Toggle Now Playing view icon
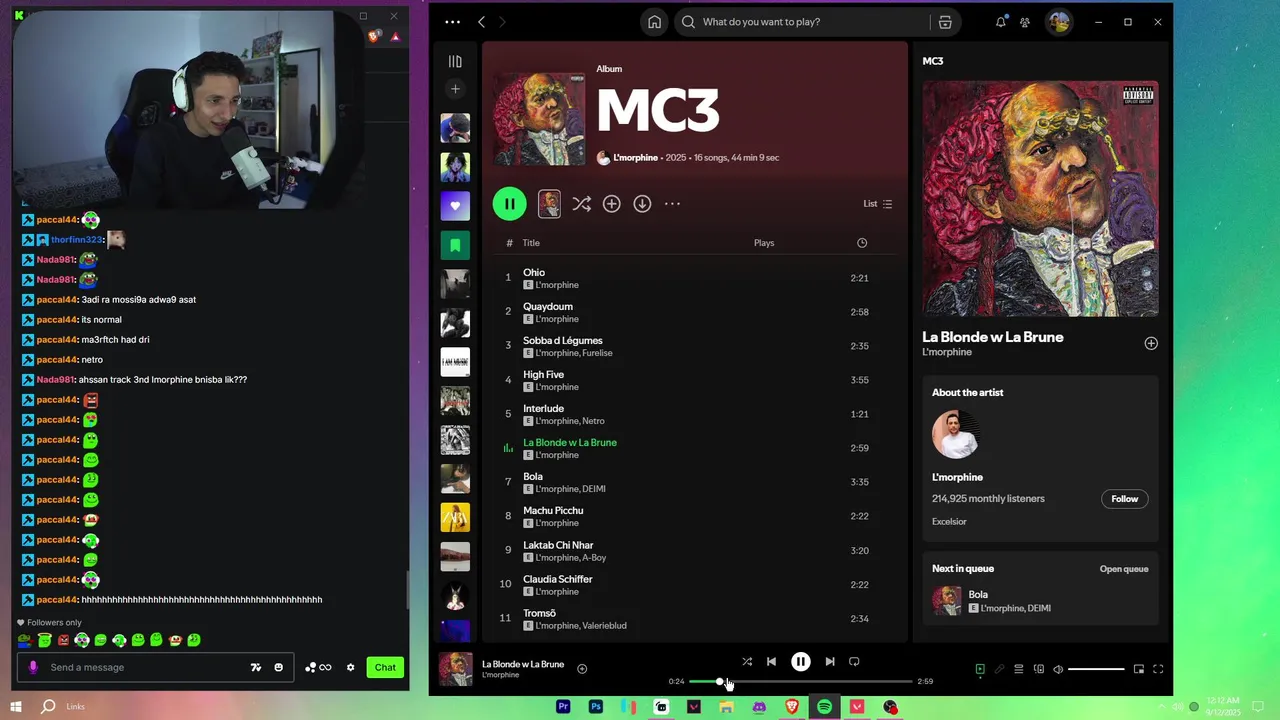 [x=980, y=669]
